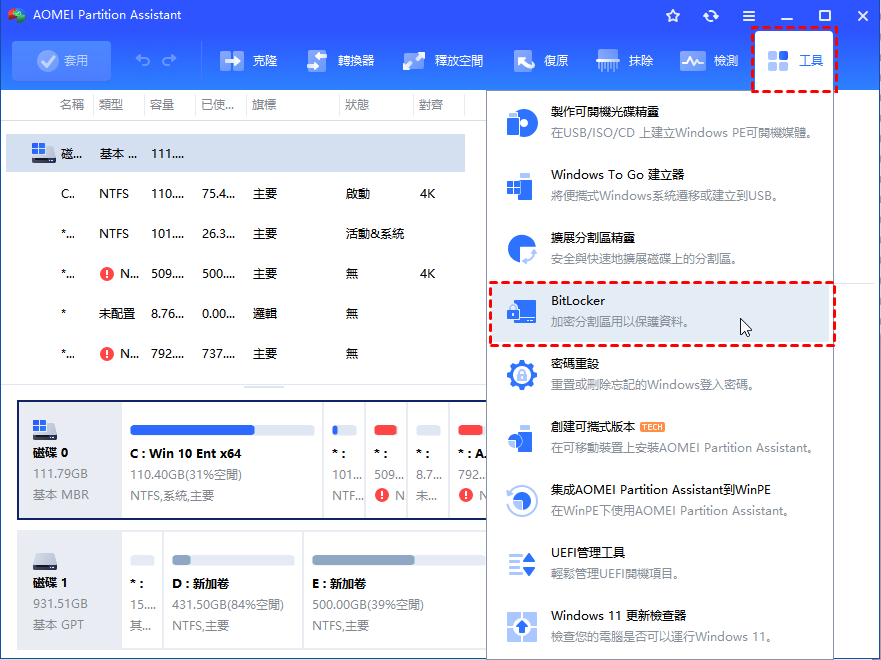The image size is (881, 660).
Task: Open the 抹除 wipe tool
Action: (x=624, y=61)
